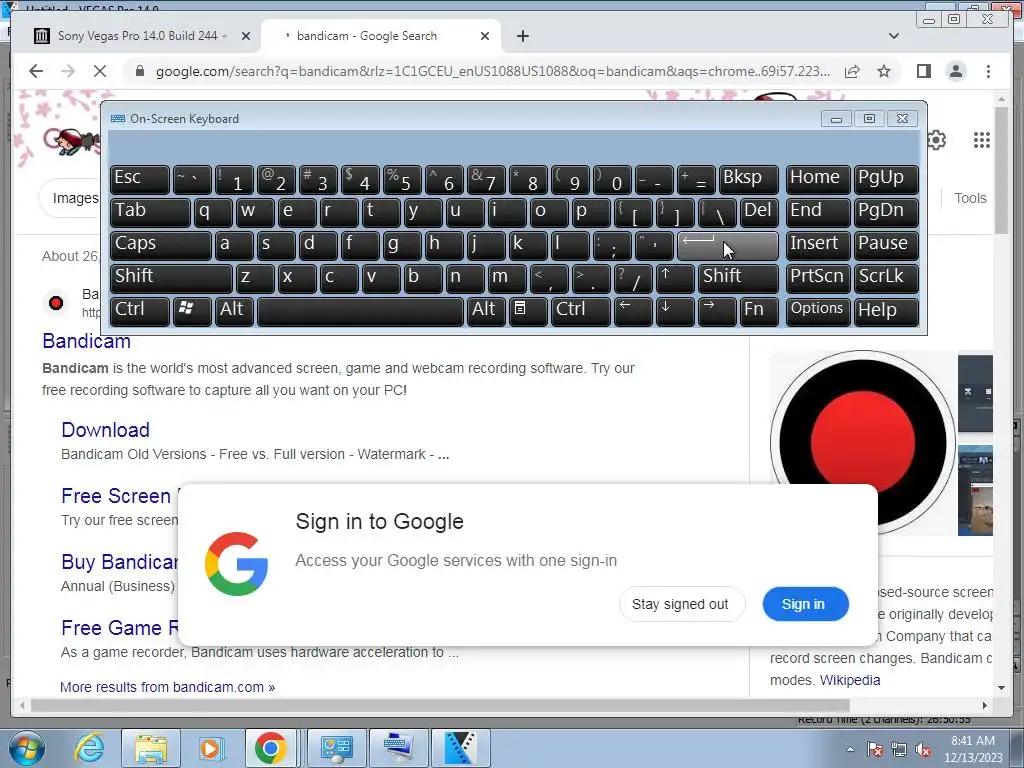The width and height of the screenshot is (1024, 768).
Task: Open Google apps grid
Action: click(981, 140)
